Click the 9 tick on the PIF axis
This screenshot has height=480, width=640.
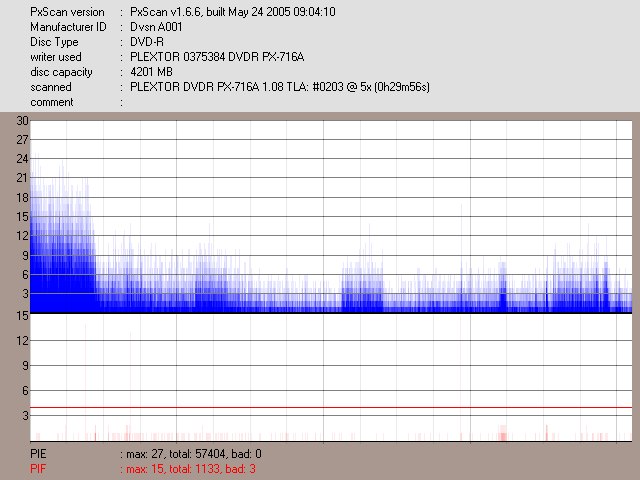pos(25,366)
